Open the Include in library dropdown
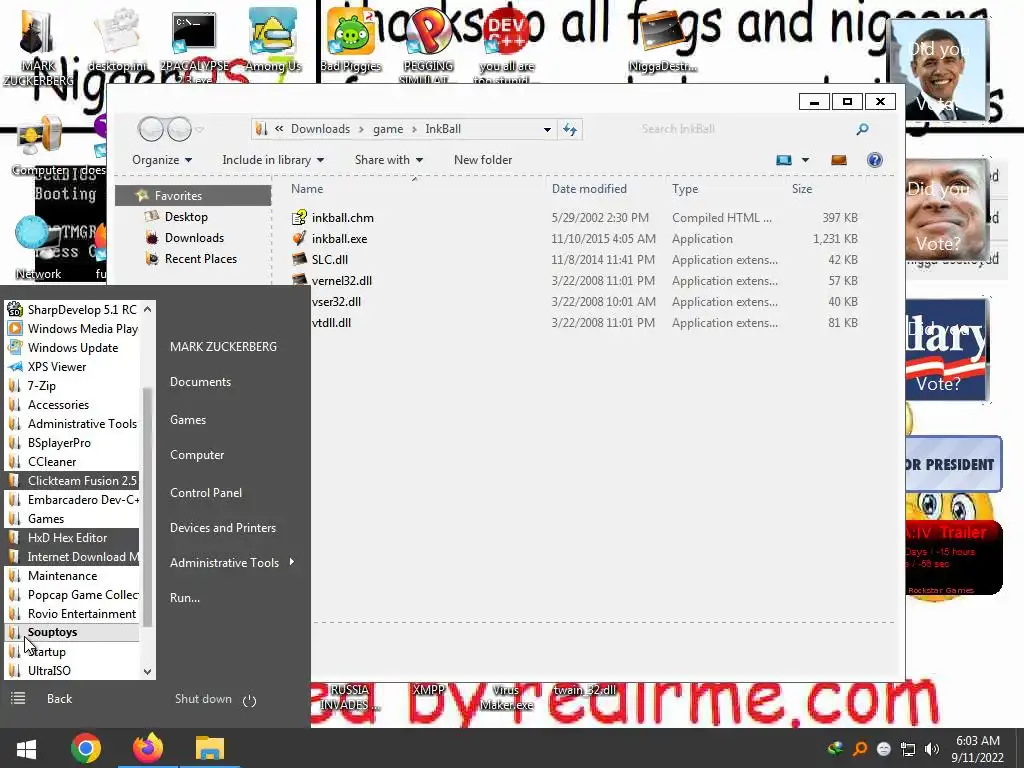The height and width of the screenshot is (768, 1024). [x=273, y=160]
